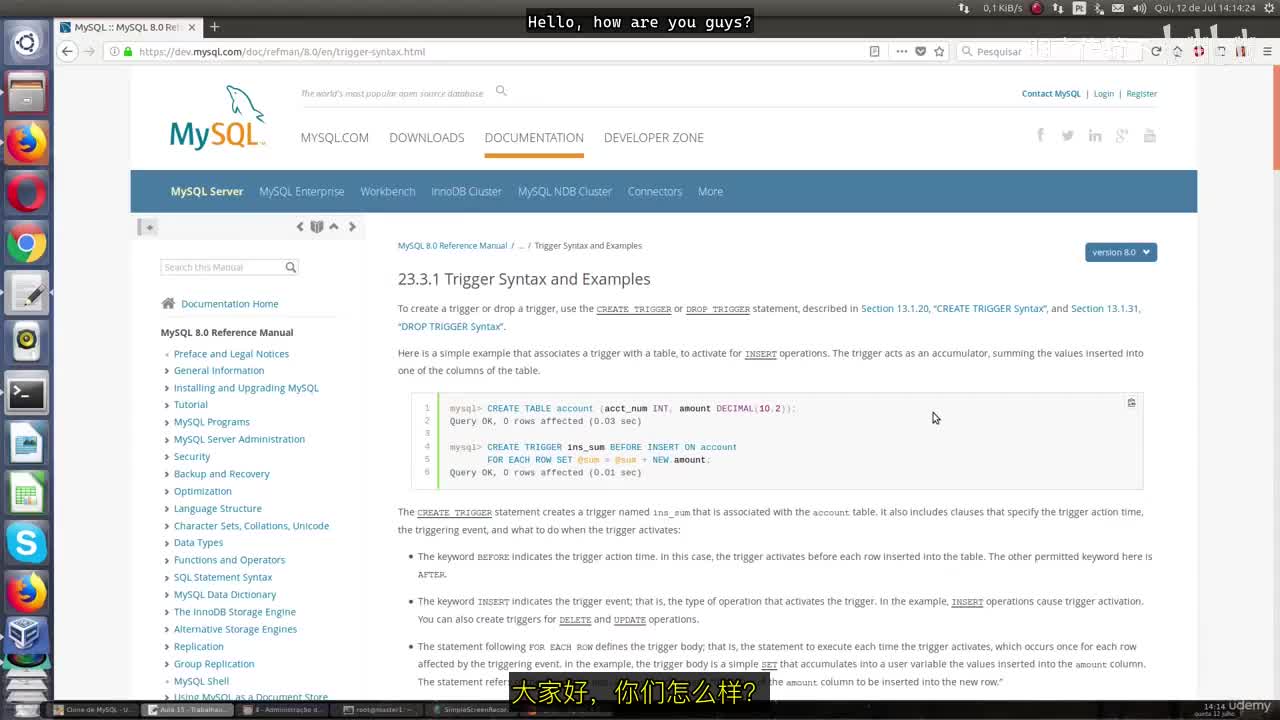Reload the current page
Screen dimensions: 1280x720
point(1156,52)
